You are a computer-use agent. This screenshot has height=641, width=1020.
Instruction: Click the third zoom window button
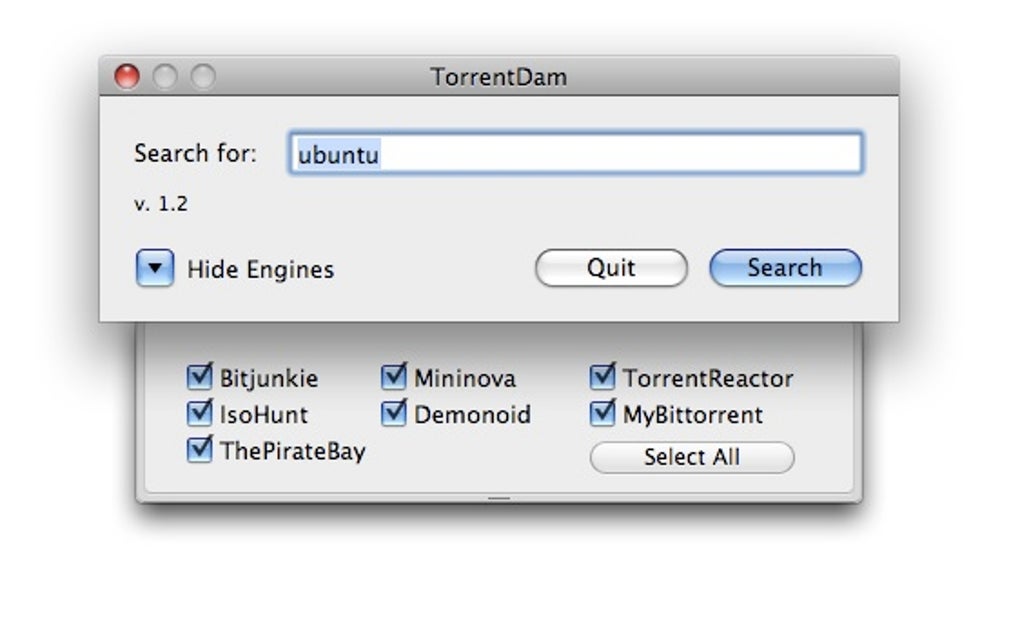click(x=203, y=76)
